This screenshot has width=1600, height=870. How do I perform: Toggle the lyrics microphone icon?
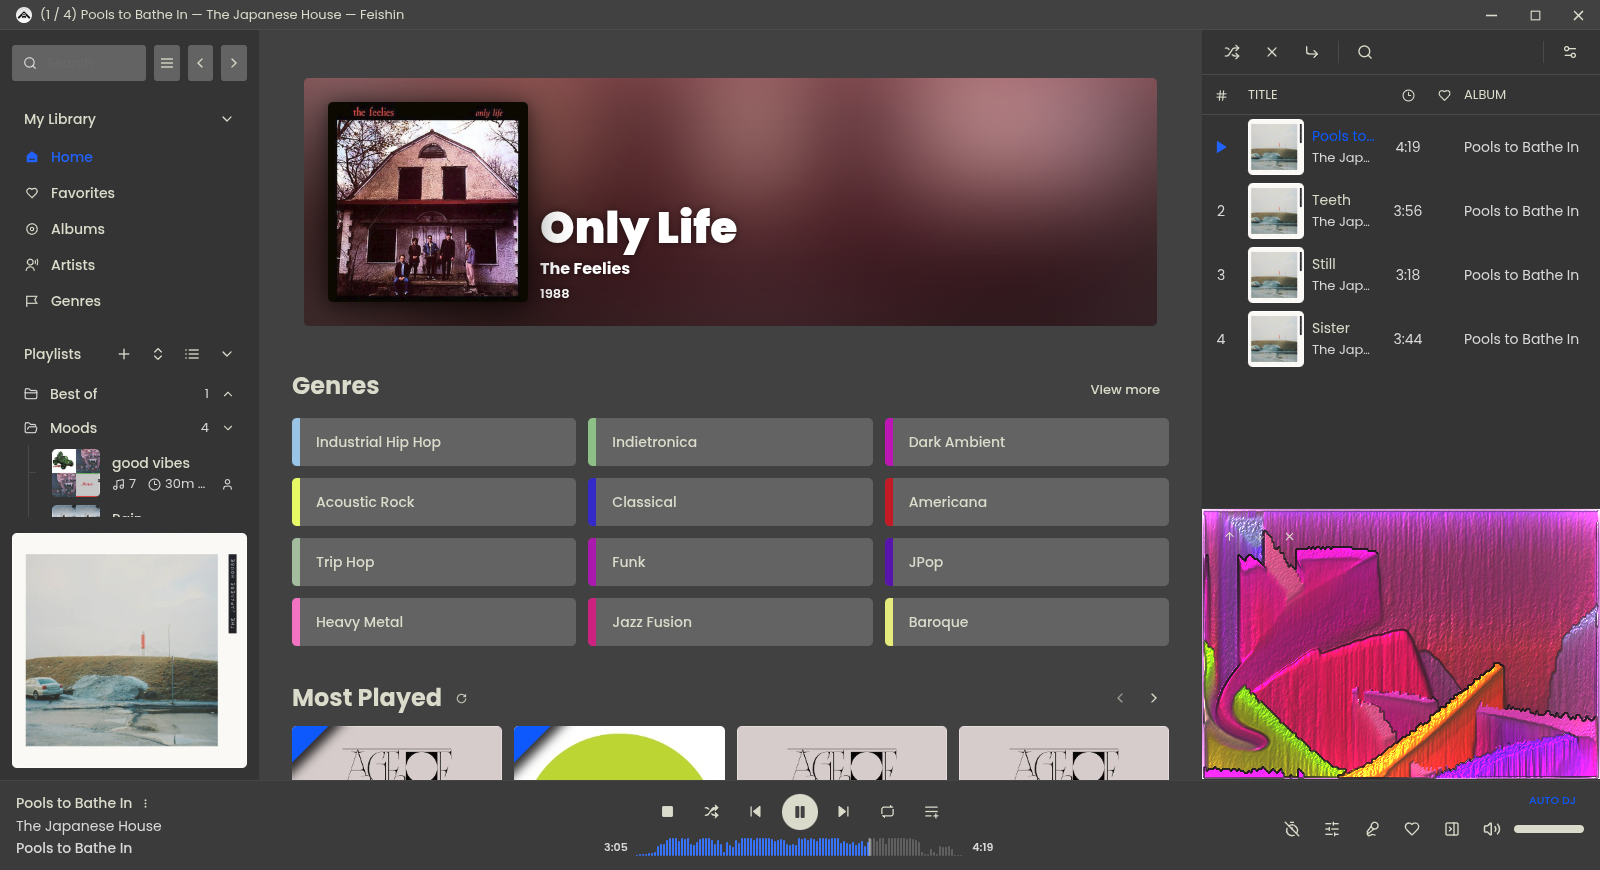pyautogui.click(x=1372, y=829)
